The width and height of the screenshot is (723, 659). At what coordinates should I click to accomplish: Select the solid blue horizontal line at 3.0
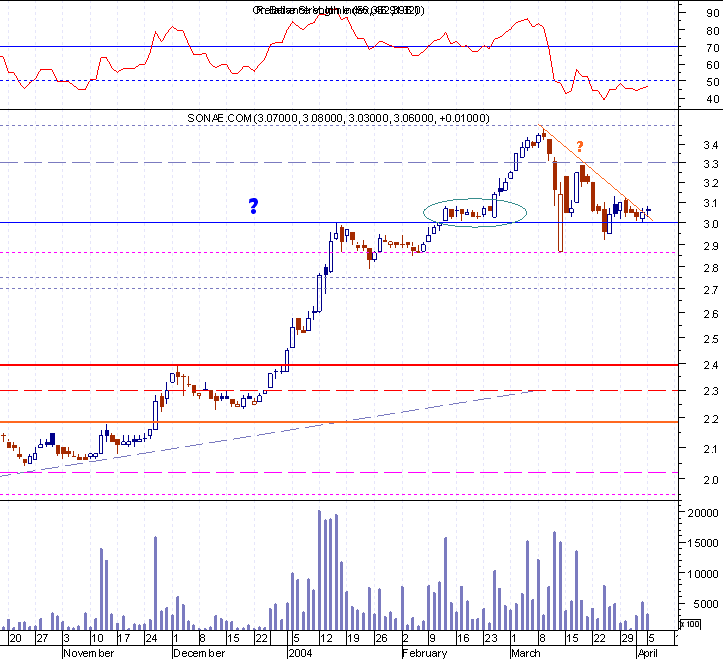pyautogui.click(x=339, y=223)
